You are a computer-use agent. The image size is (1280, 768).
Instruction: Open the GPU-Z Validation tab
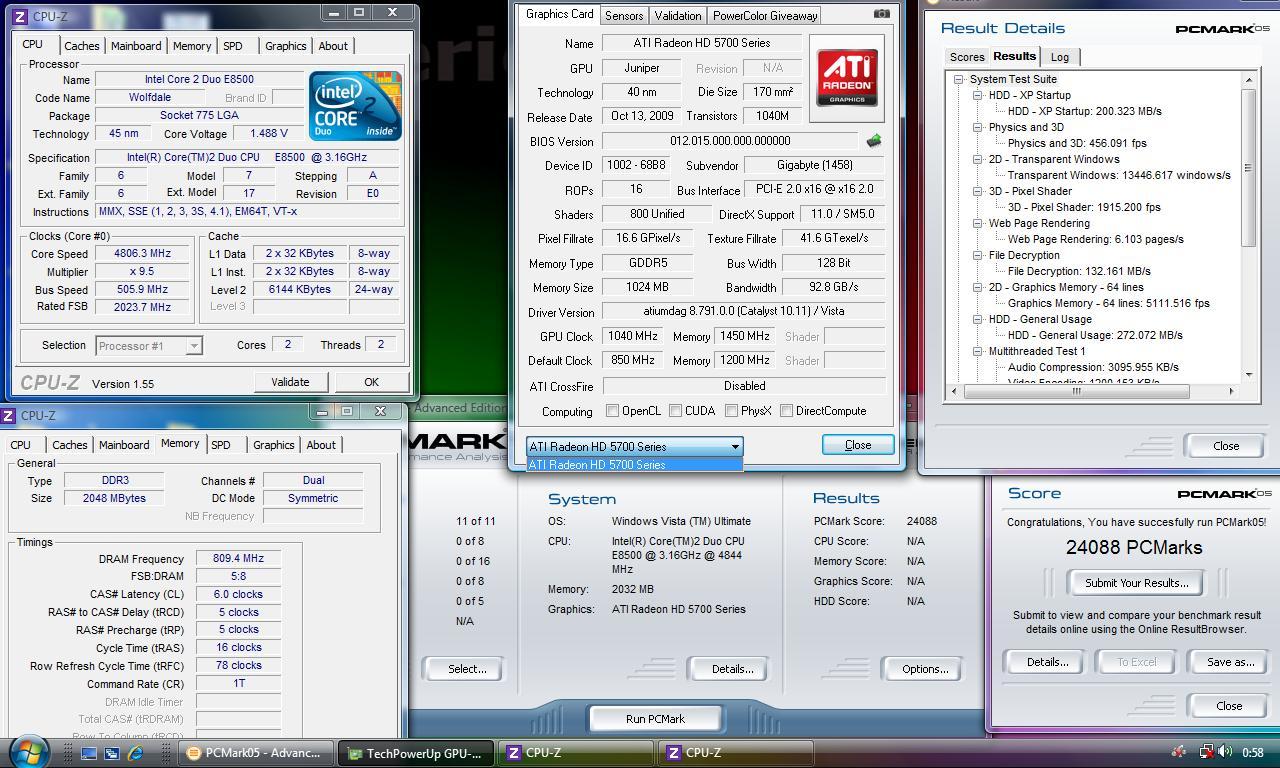click(678, 16)
